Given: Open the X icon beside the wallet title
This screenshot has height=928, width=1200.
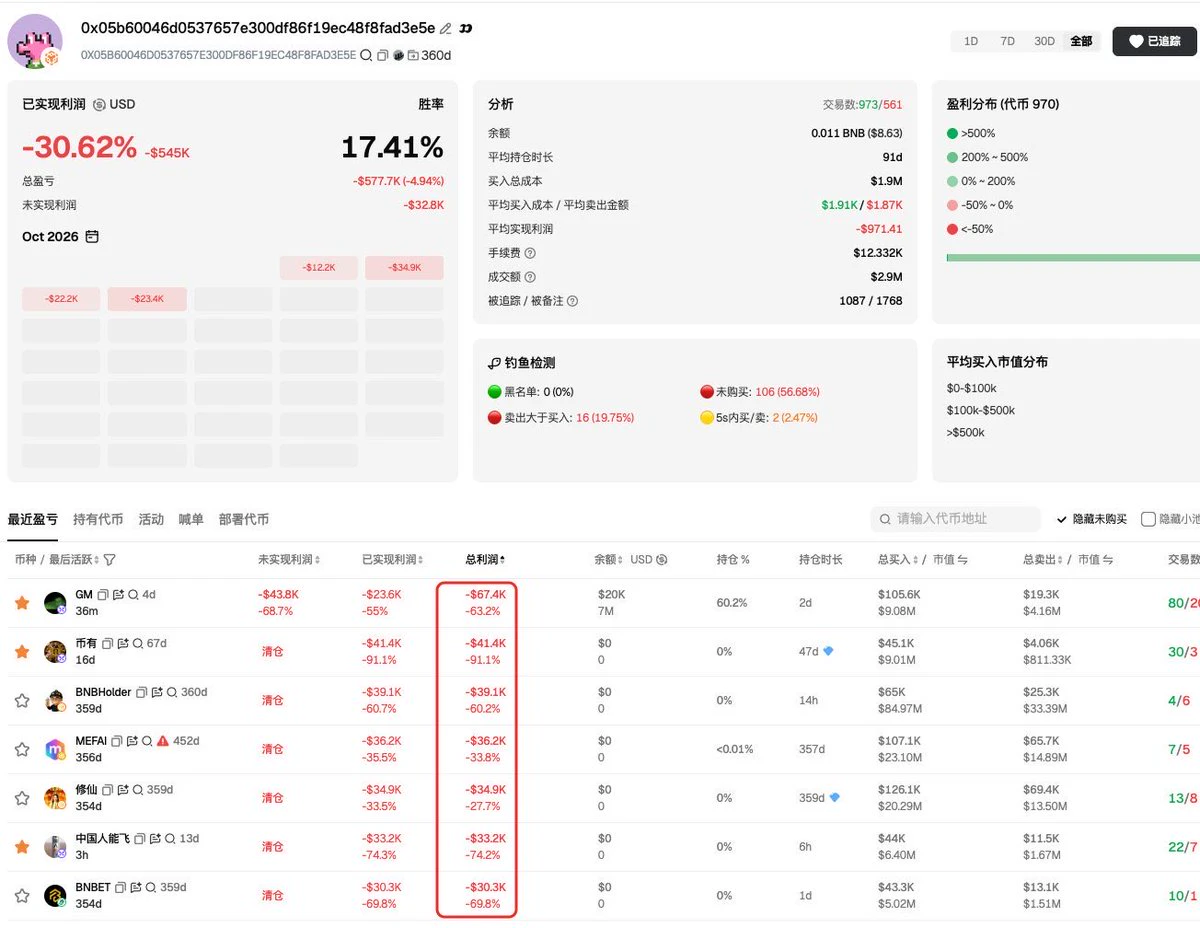Looking at the screenshot, I should click(465, 29).
